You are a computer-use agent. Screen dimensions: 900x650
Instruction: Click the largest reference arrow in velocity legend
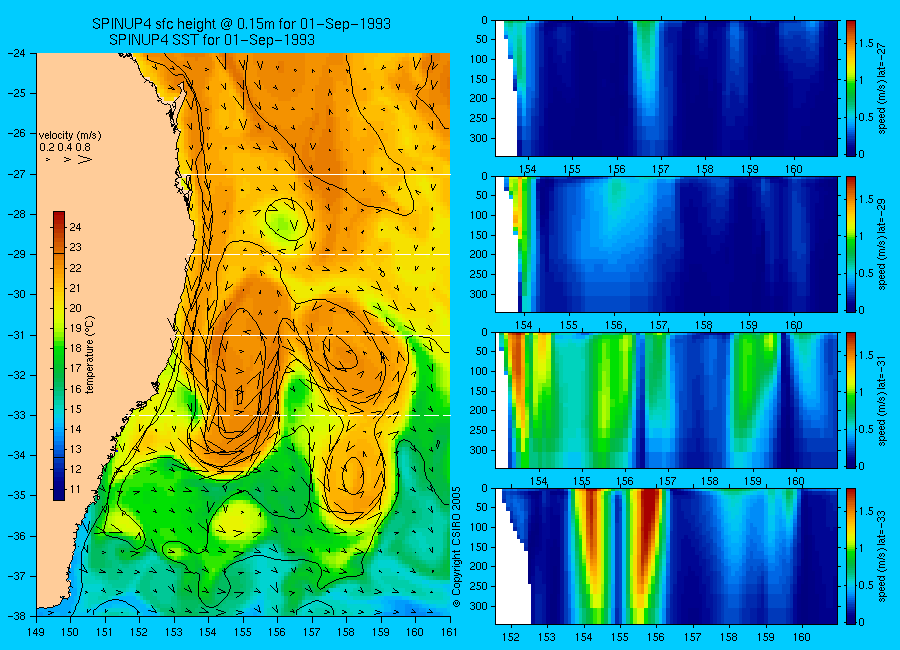tap(84, 159)
